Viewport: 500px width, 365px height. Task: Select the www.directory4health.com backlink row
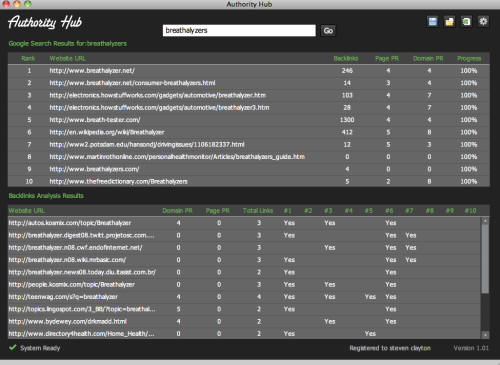245,334
